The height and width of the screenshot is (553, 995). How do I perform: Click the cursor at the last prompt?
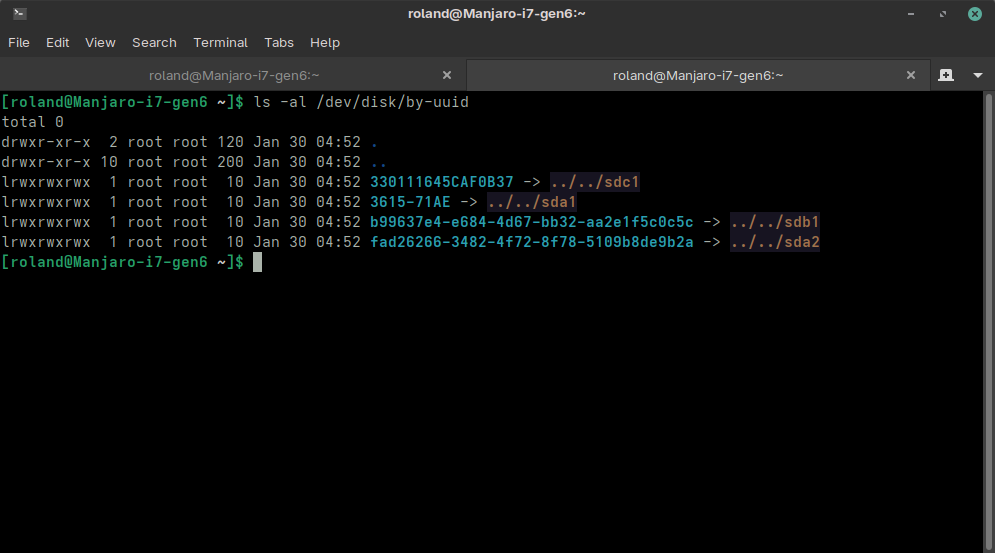(x=257, y=262)
